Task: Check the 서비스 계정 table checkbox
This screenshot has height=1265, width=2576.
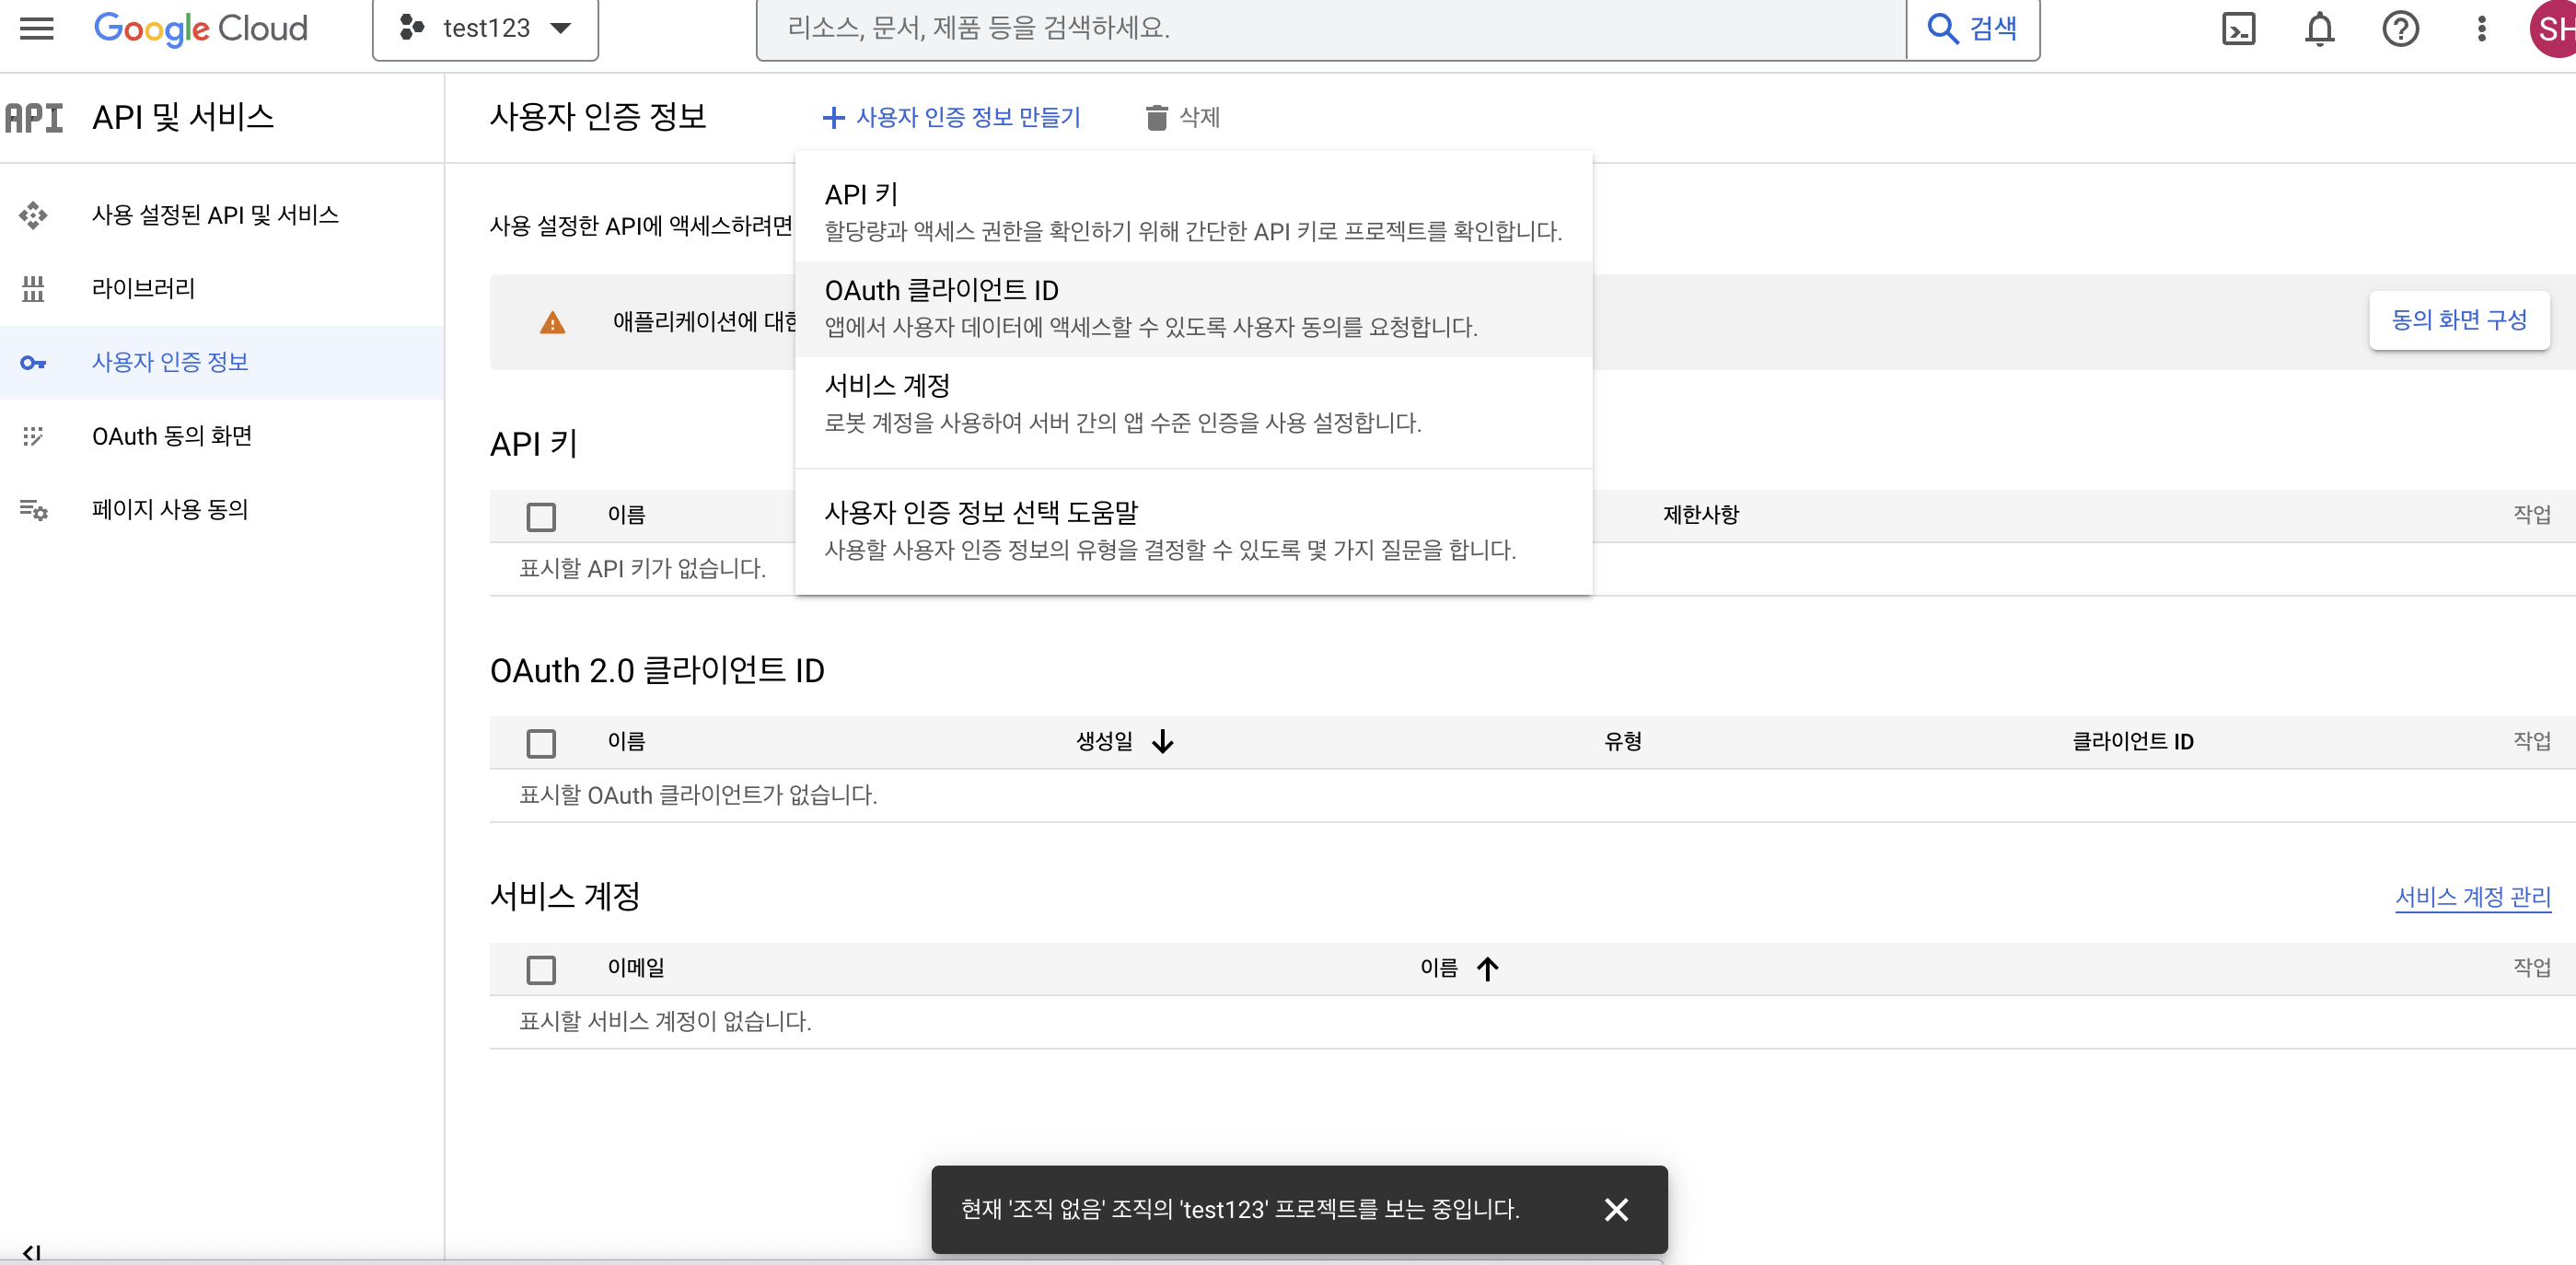Action: click(541, 969)
